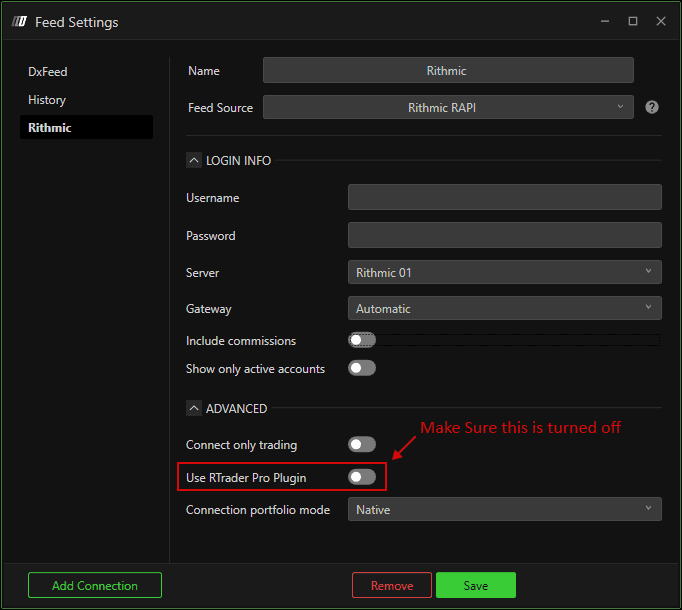
Task: Click the Show only active accounts label
Action: click(255, 369)
